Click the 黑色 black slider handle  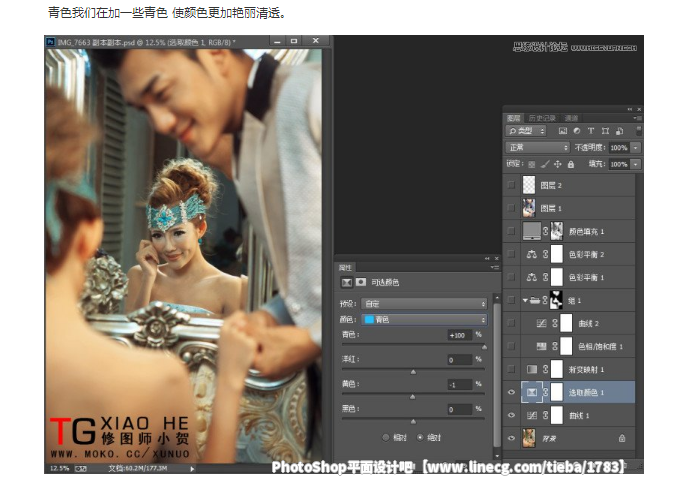(413, 421)
